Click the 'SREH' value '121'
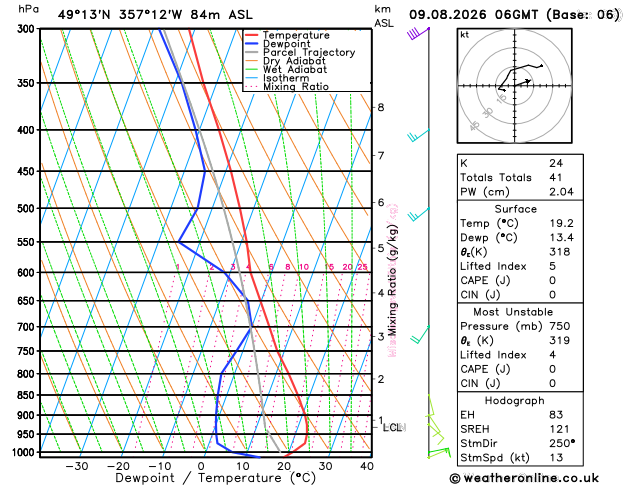Image resolution: width=629 pixels, height=486 pixels. point(559,429)
